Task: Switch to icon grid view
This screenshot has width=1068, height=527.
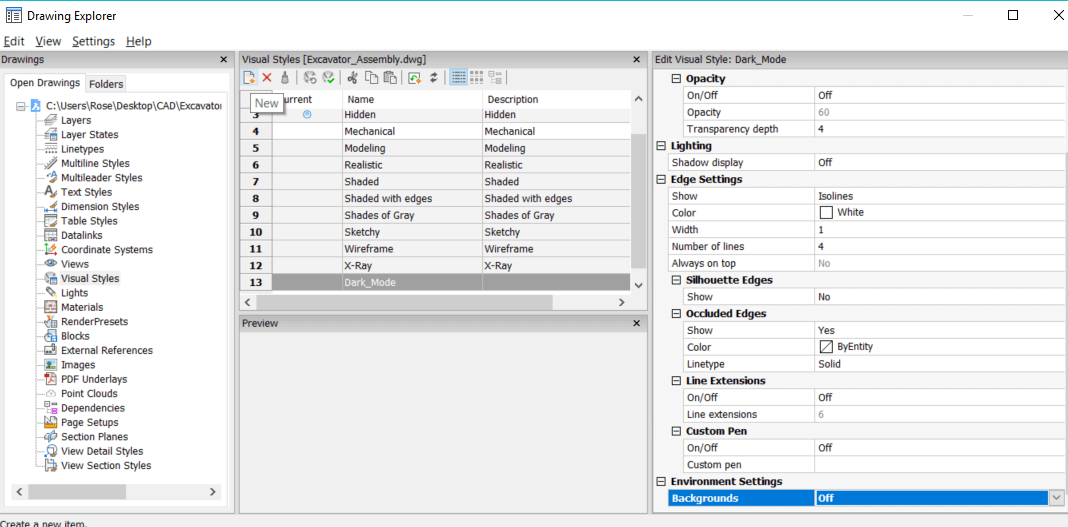Action: click(477, 78)
